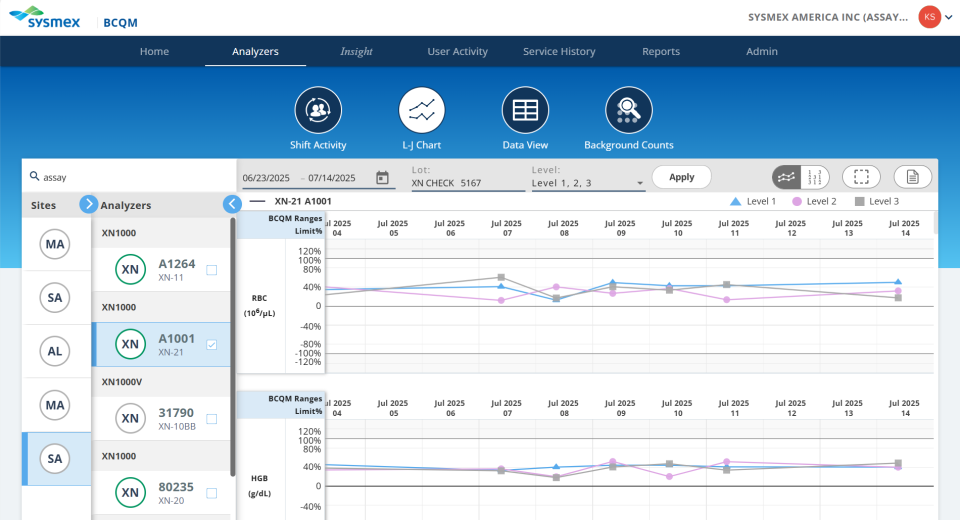This screenshot has width=960, height=520.
Task: Open Background Counts
Action: coord(629,111)
